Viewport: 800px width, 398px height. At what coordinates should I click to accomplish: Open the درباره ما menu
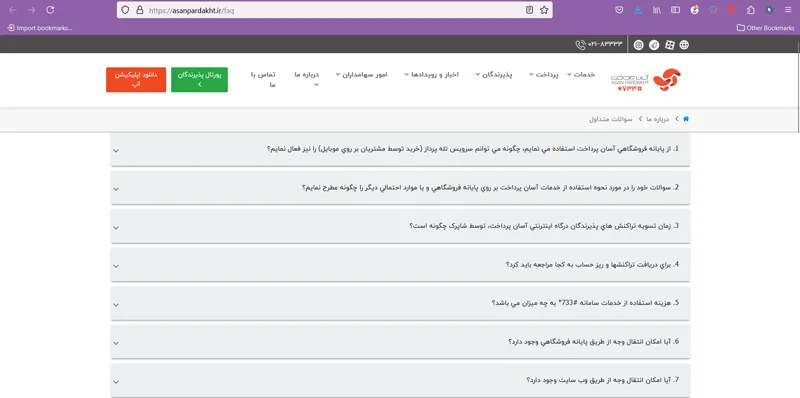(x=307, y=79)
